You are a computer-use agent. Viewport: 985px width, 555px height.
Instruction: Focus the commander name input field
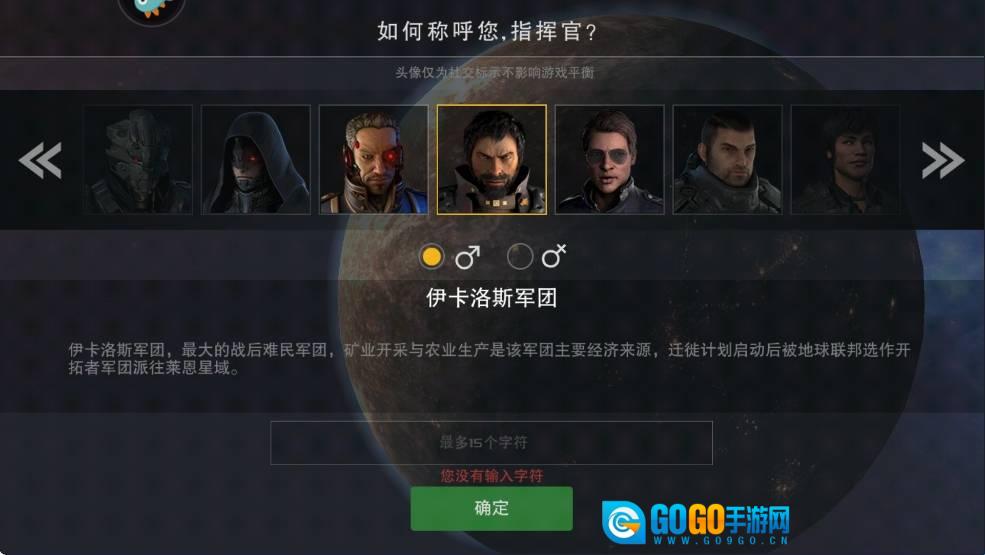pos(491,442)
